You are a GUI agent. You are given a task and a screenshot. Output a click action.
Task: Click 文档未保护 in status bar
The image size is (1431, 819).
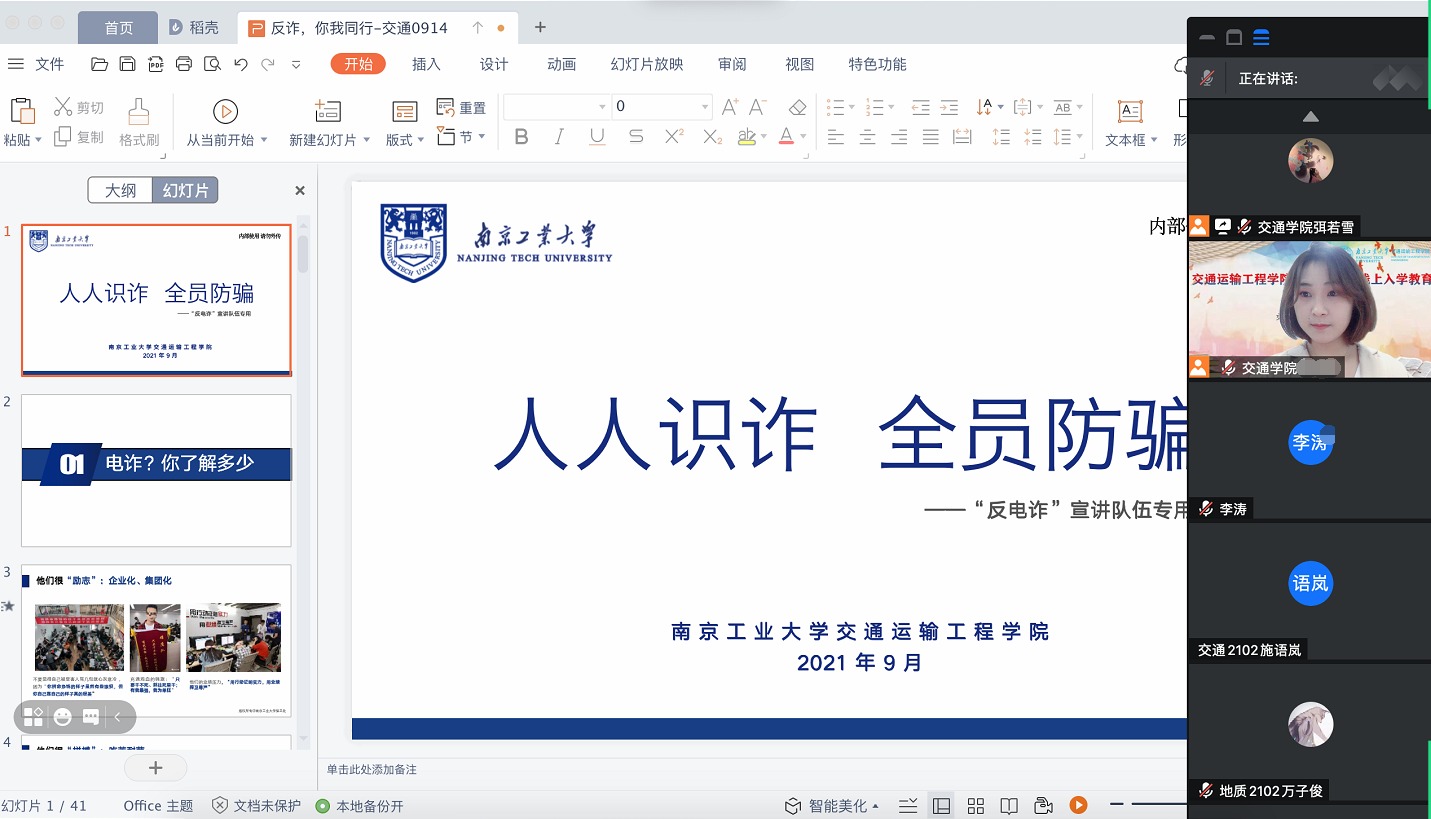(x=257, y=806)
